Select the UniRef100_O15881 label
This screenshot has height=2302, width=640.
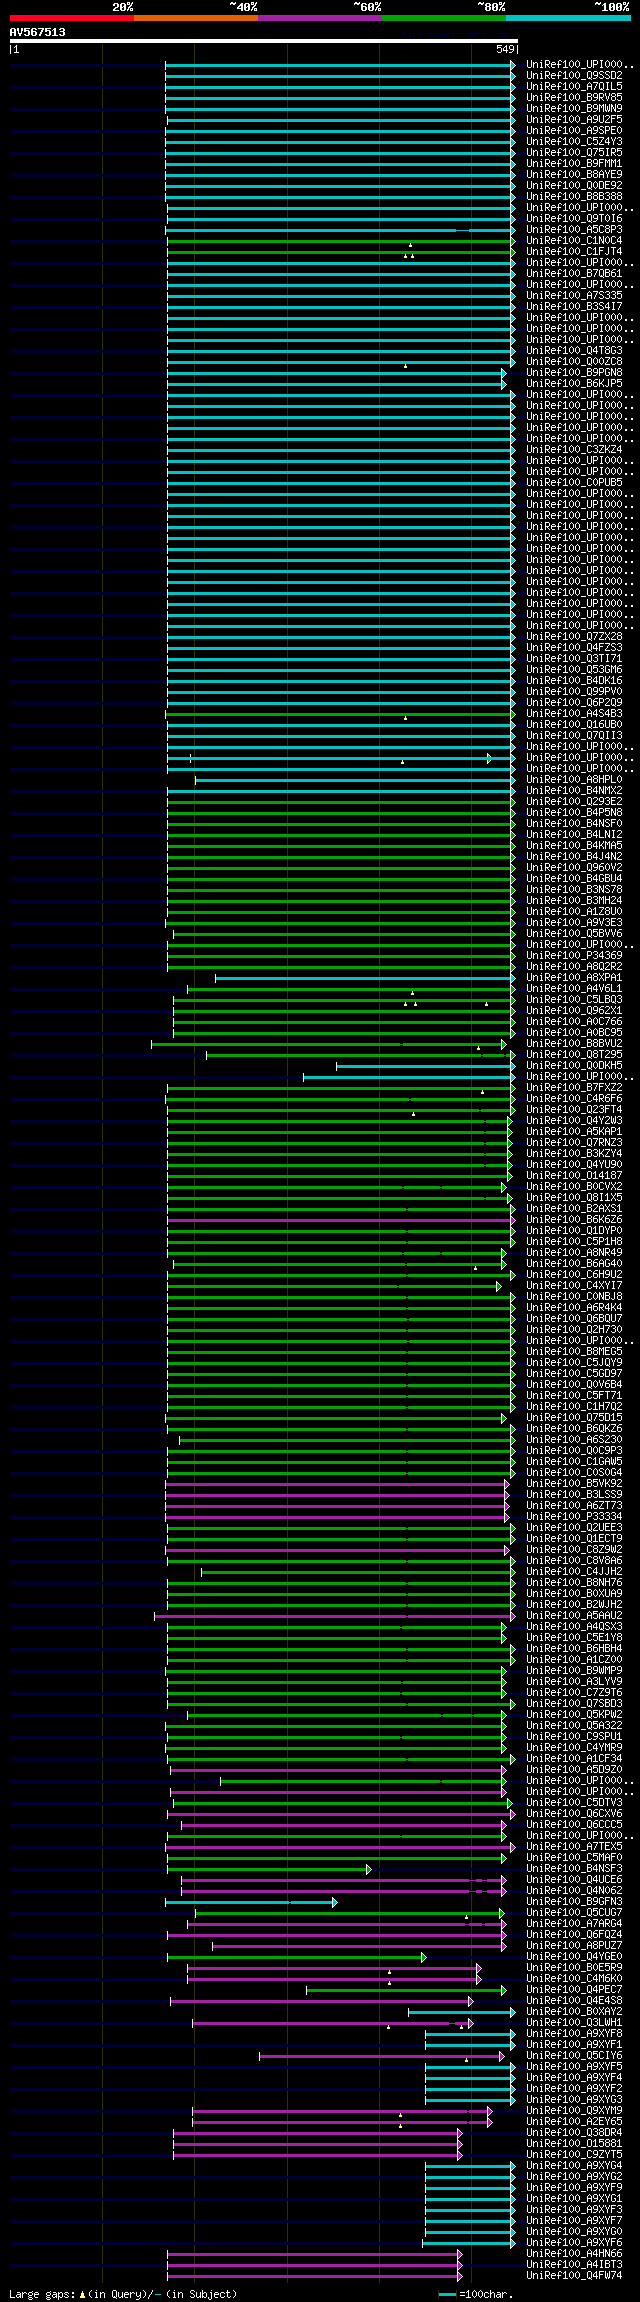pyautogui.click(x=574, y=2143)
